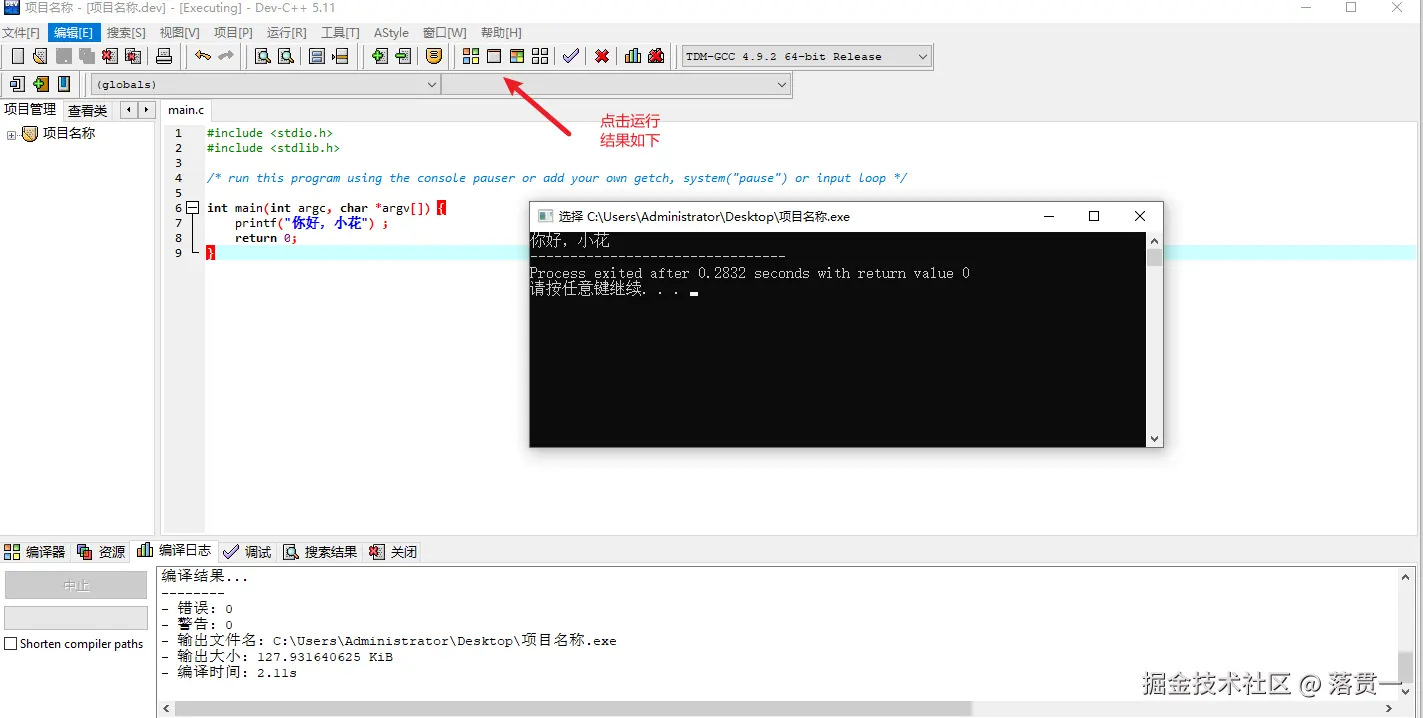
Task: Click the Insert icon in the second toolbar row
Action: (17, 84)
